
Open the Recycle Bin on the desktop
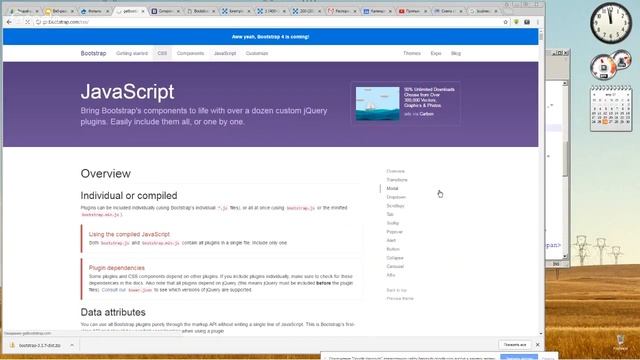pyautogui.click(x=620, y=342)
